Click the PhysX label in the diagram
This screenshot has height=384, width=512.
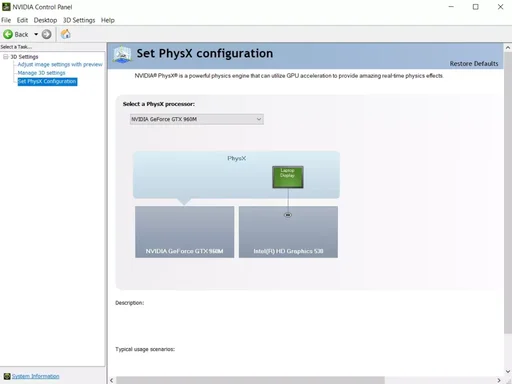[237, 158]
